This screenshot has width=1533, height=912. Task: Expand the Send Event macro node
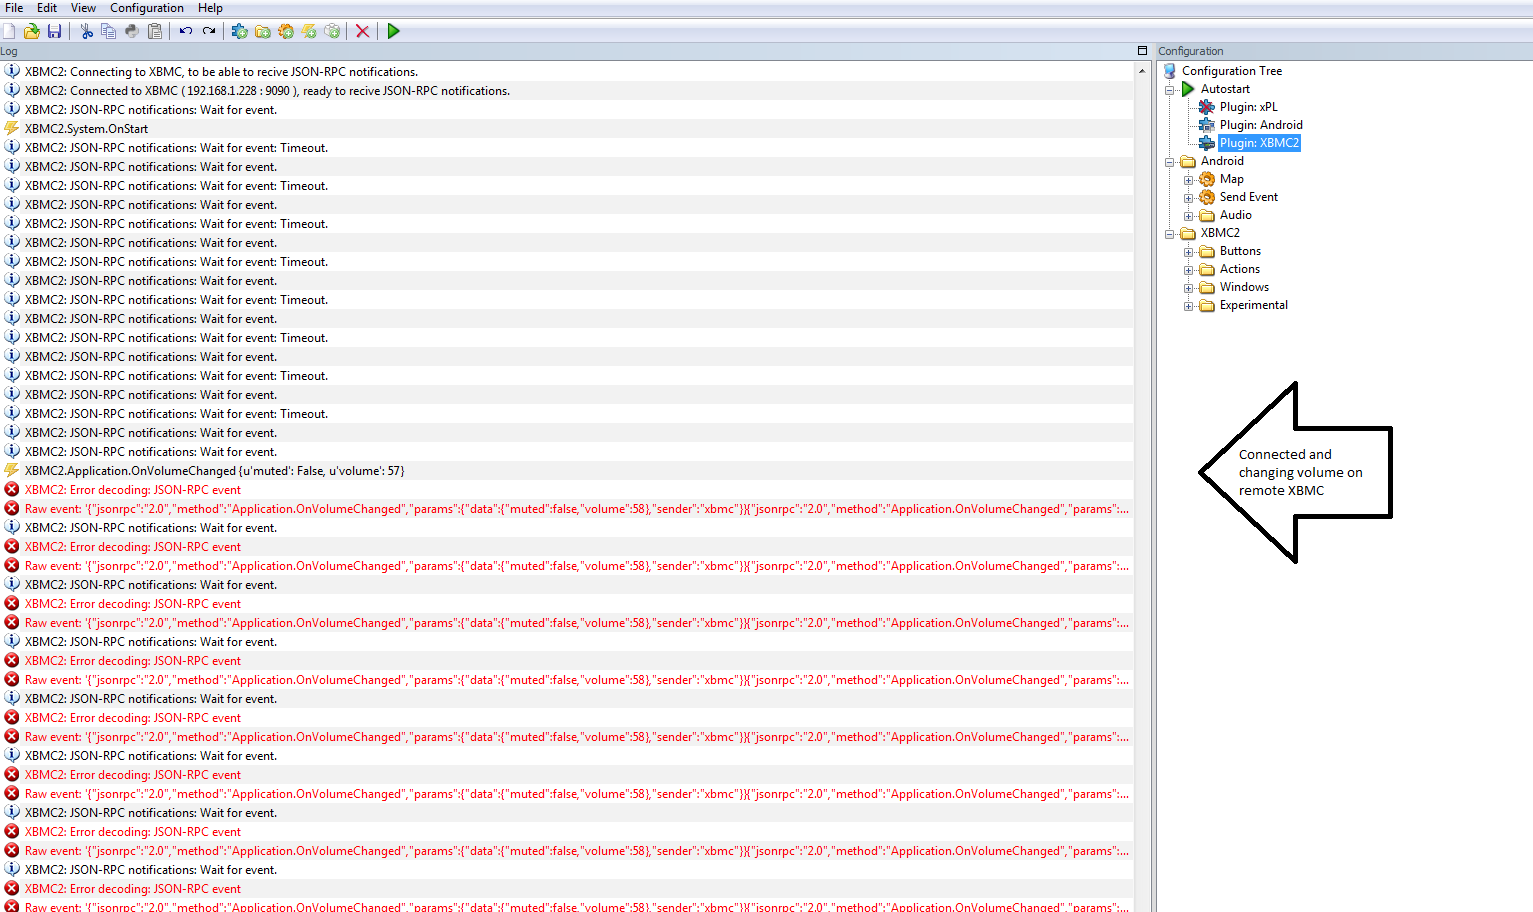(1188, 197)
